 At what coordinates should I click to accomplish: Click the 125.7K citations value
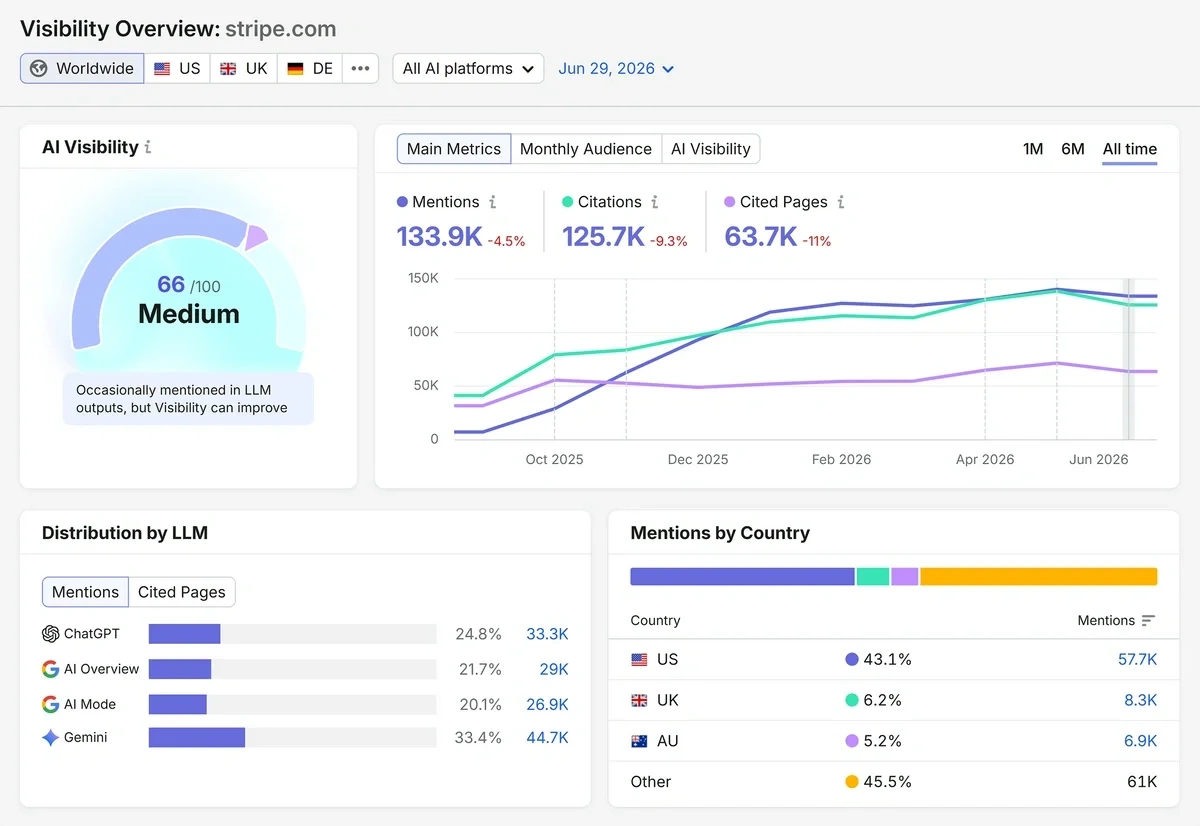[603, 237]
